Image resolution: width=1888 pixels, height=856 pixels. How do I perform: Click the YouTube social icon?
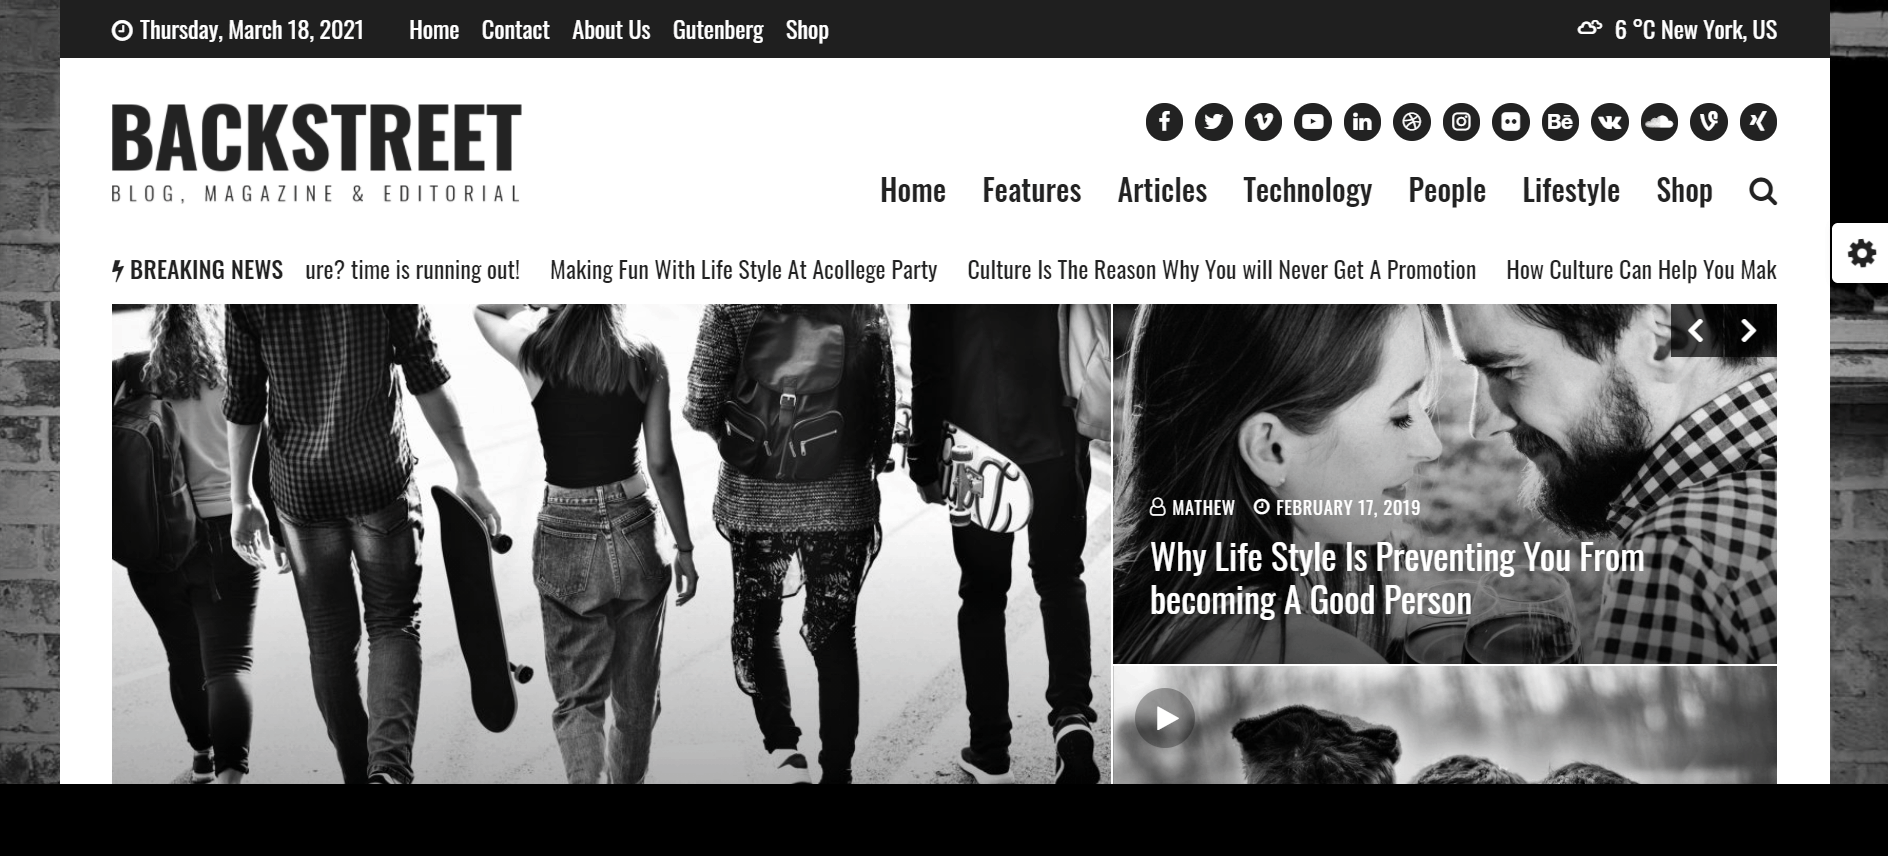point(1313,122)
